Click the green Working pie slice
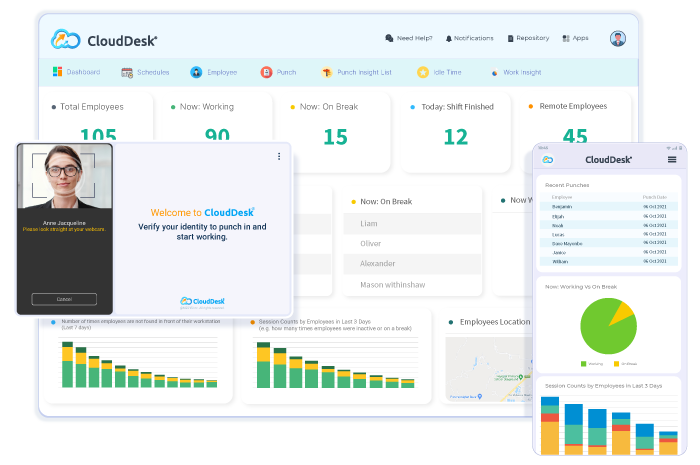 click(604, 332)
